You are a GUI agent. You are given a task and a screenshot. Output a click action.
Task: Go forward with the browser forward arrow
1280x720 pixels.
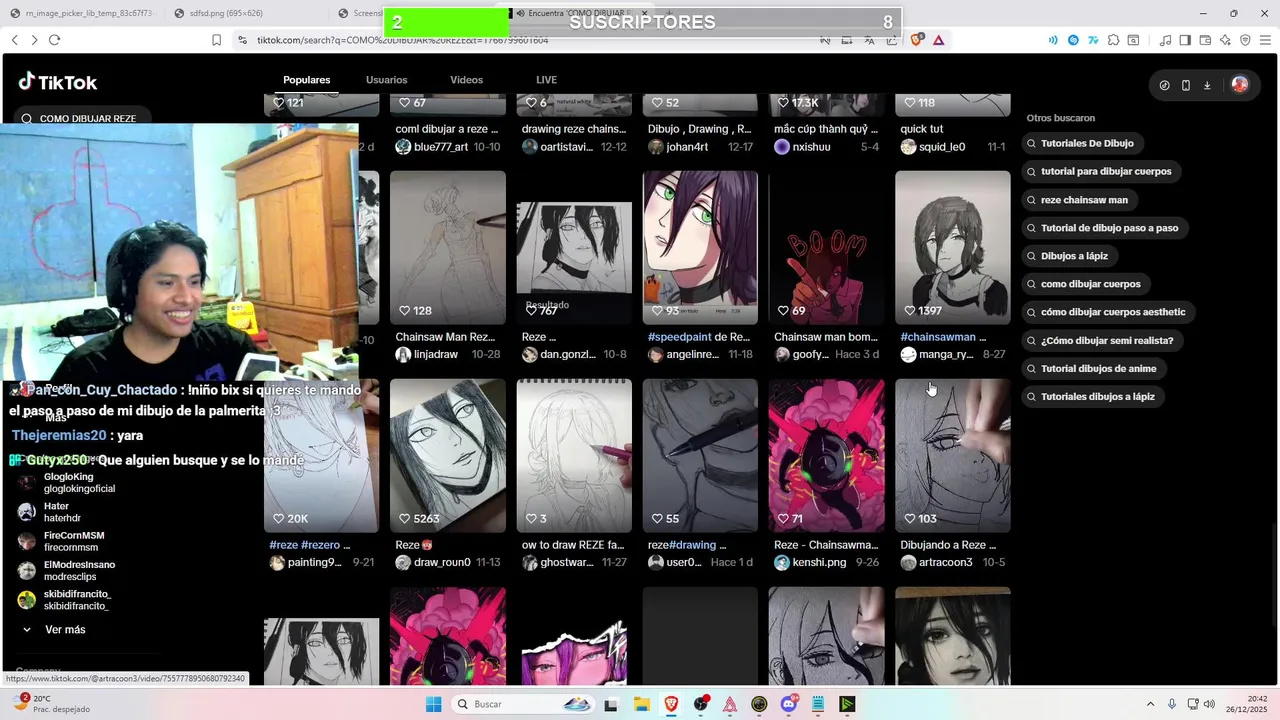coord(34,40)
